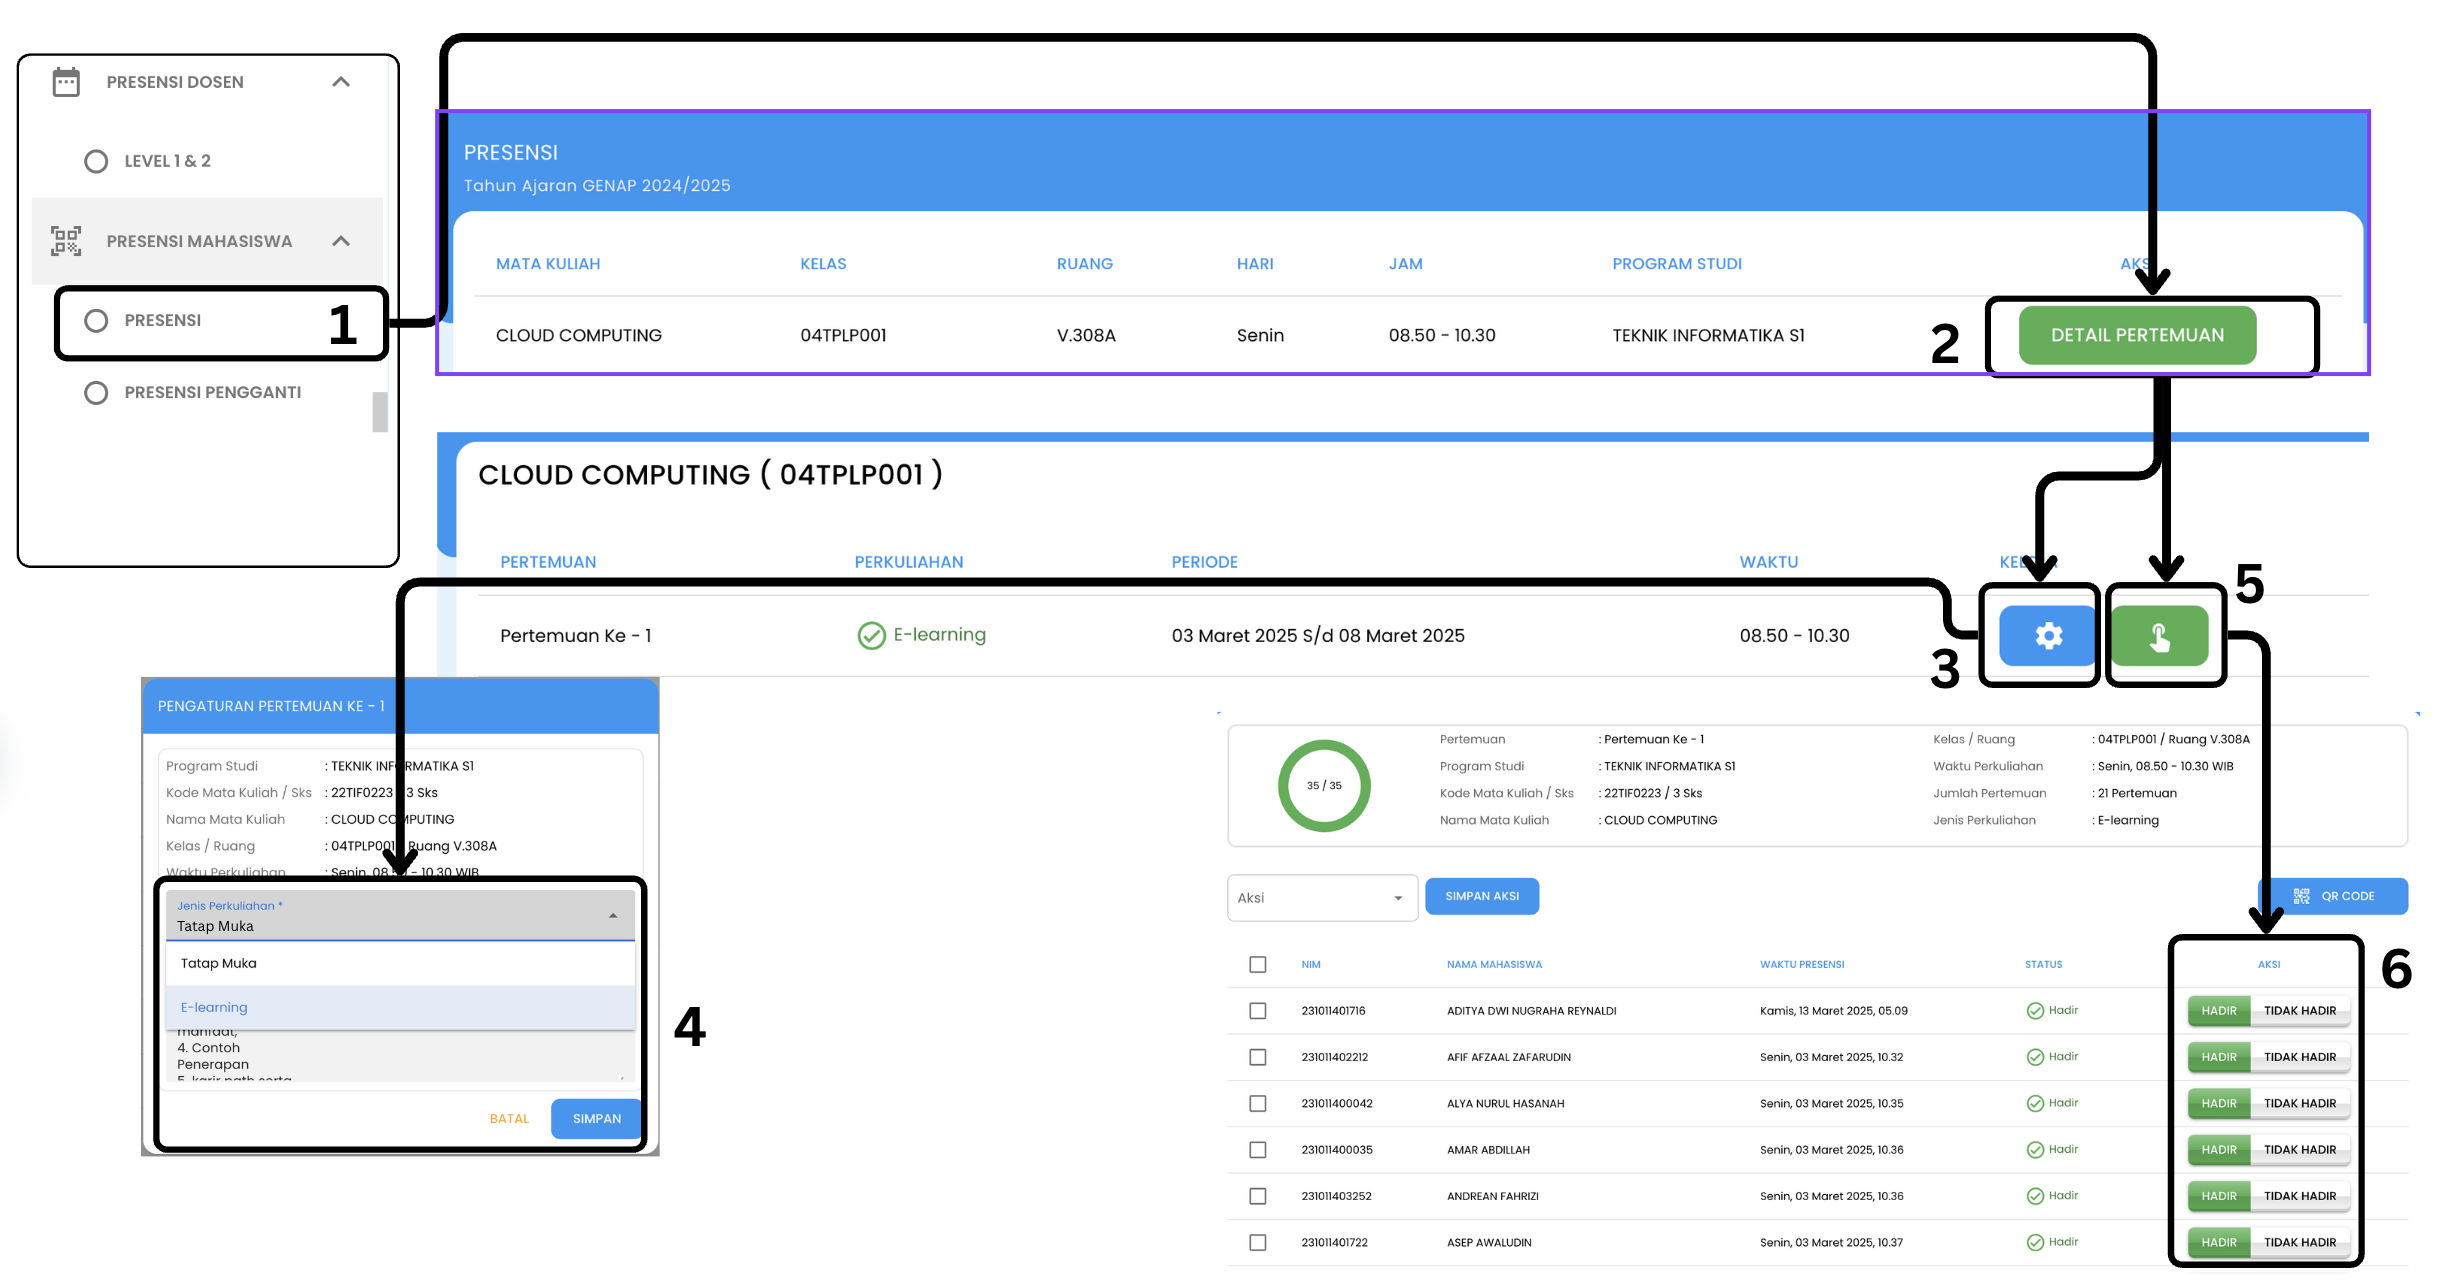Select the Presensi Pengganti radio option
The height and width of the screenshot is (1286, 2452).
click(x=96, y=393)
